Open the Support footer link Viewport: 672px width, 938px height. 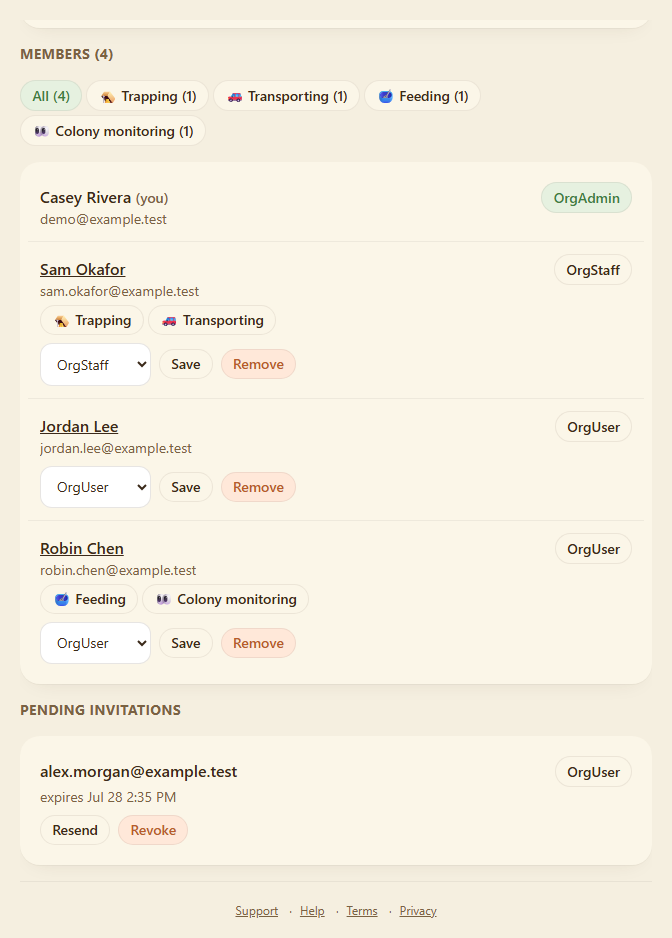(257, 910)
